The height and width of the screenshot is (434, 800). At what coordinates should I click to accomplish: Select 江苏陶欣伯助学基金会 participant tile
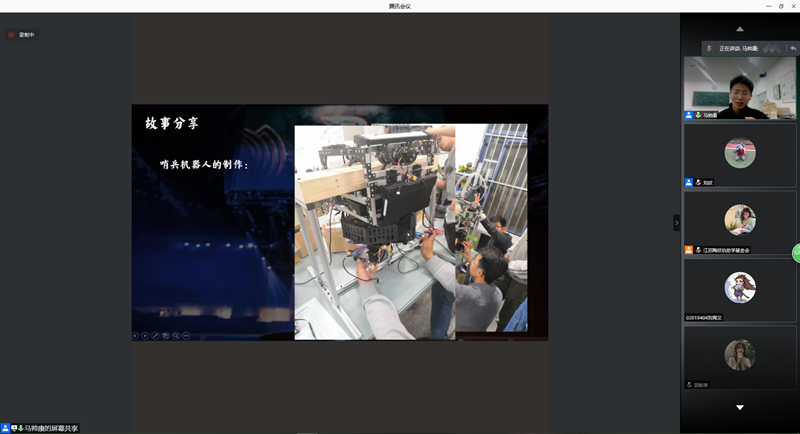739,222
